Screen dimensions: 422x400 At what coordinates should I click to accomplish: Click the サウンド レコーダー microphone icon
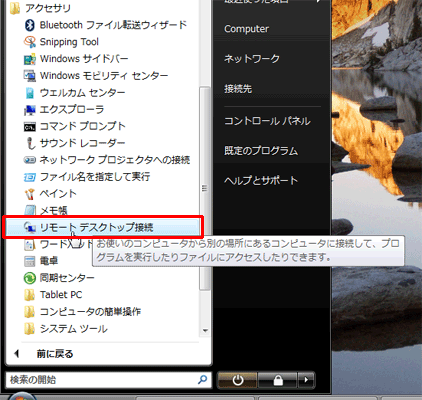[x=30, y=143]
